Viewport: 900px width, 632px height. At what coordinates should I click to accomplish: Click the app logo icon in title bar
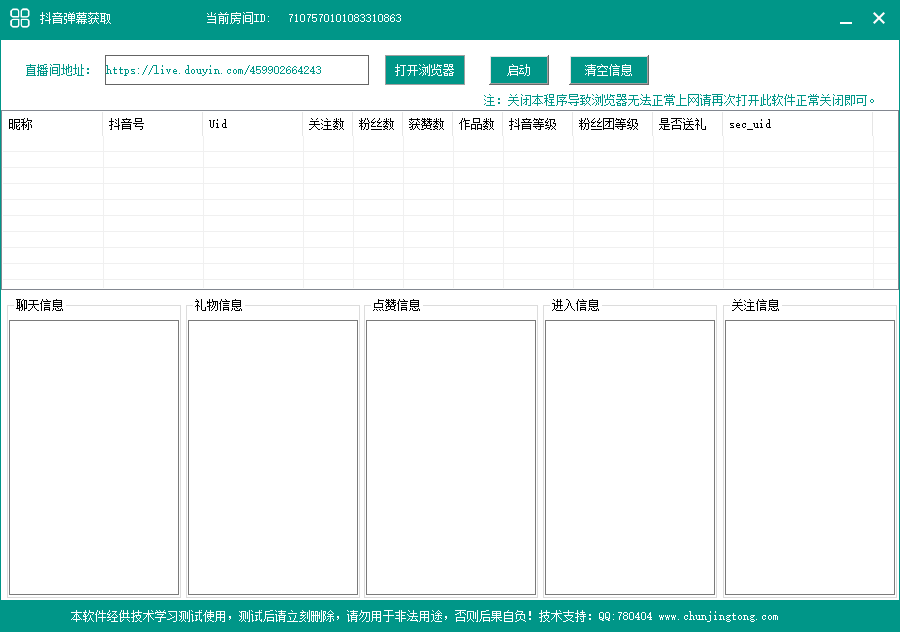[20, 18]
